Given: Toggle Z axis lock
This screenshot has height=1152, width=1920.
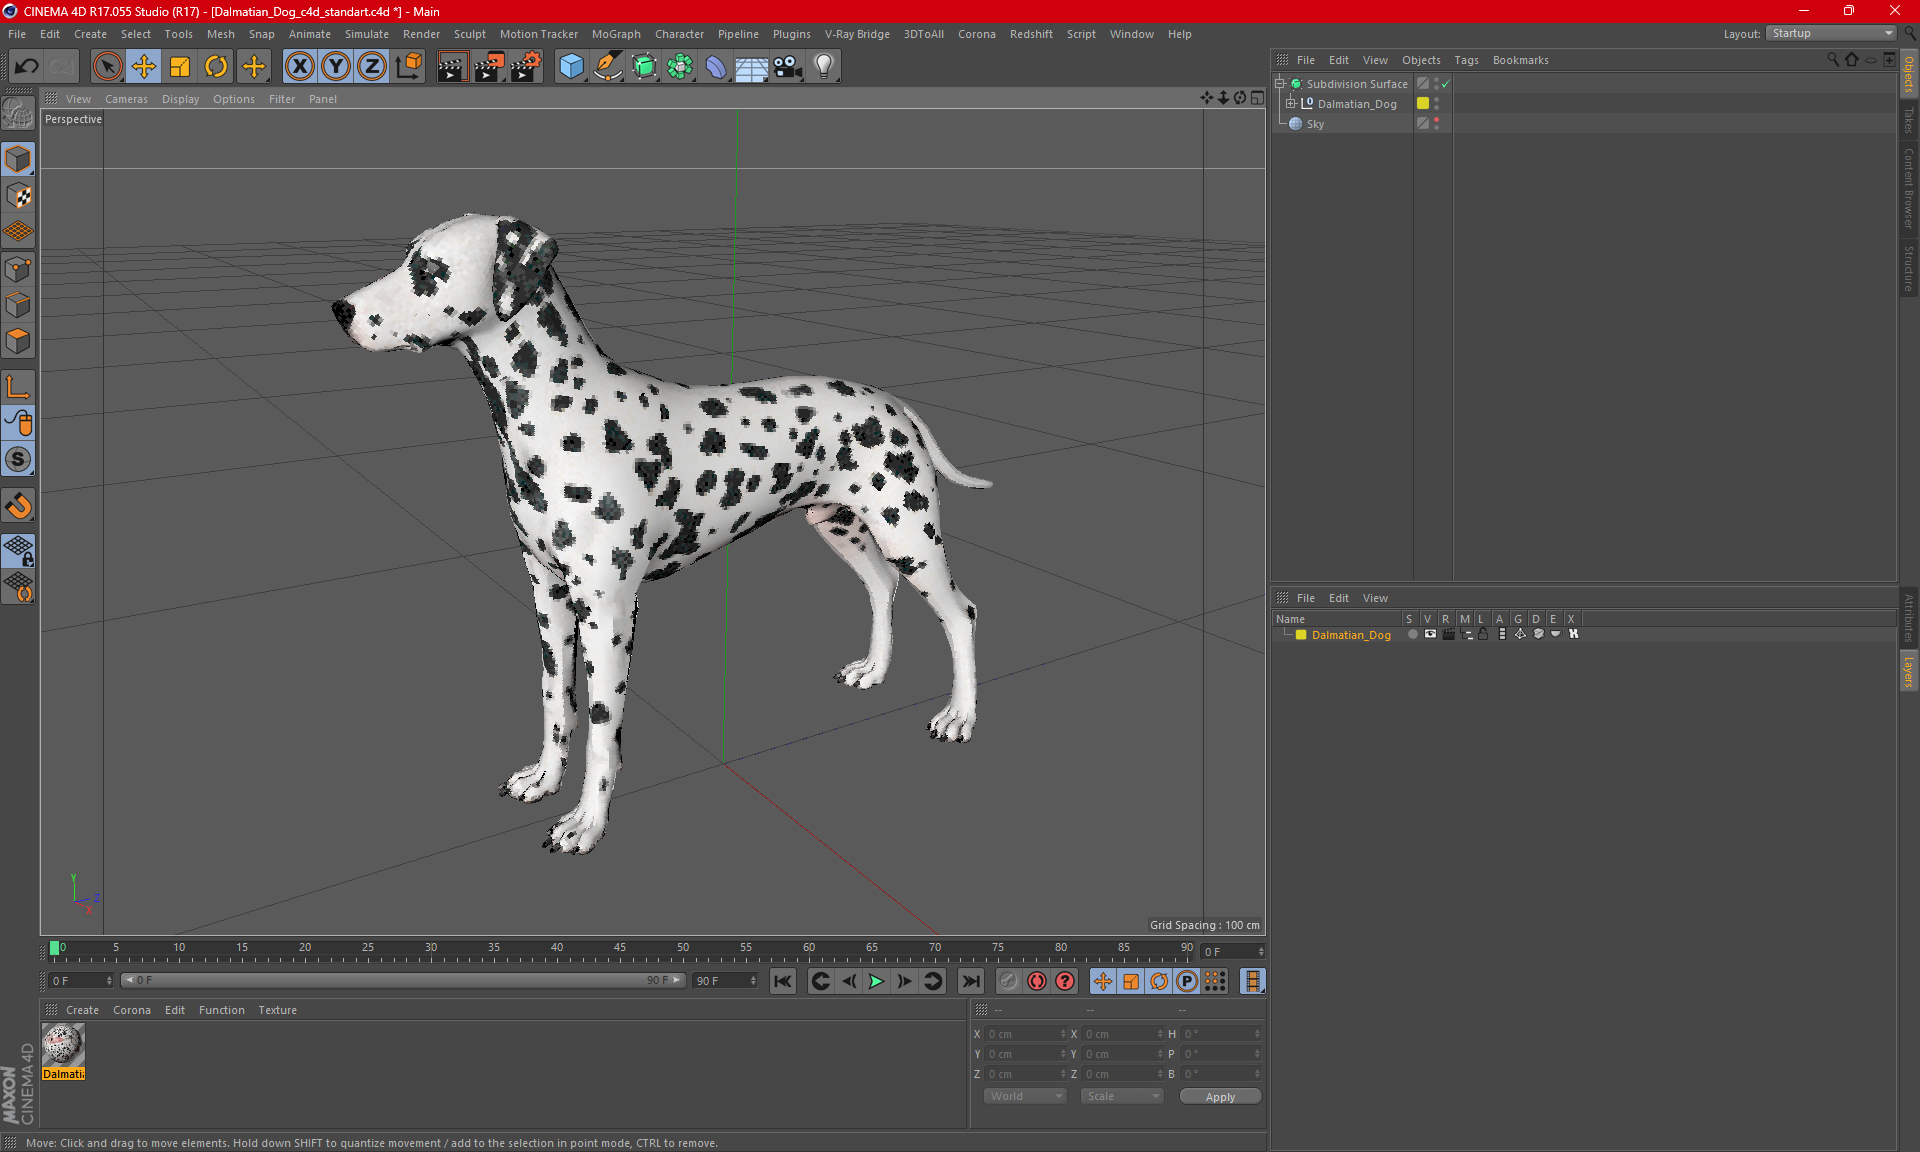Looking at the screenshot, I should click(372, 67).
